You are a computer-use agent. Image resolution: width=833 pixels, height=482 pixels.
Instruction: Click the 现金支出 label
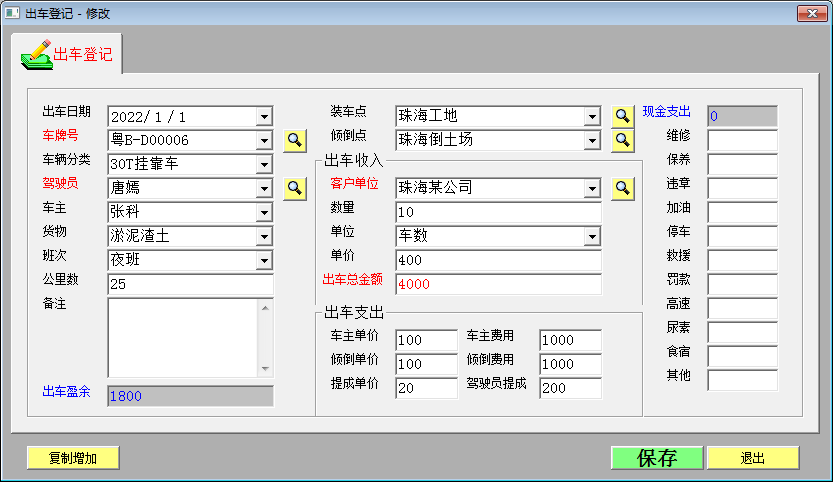point(667,112)
